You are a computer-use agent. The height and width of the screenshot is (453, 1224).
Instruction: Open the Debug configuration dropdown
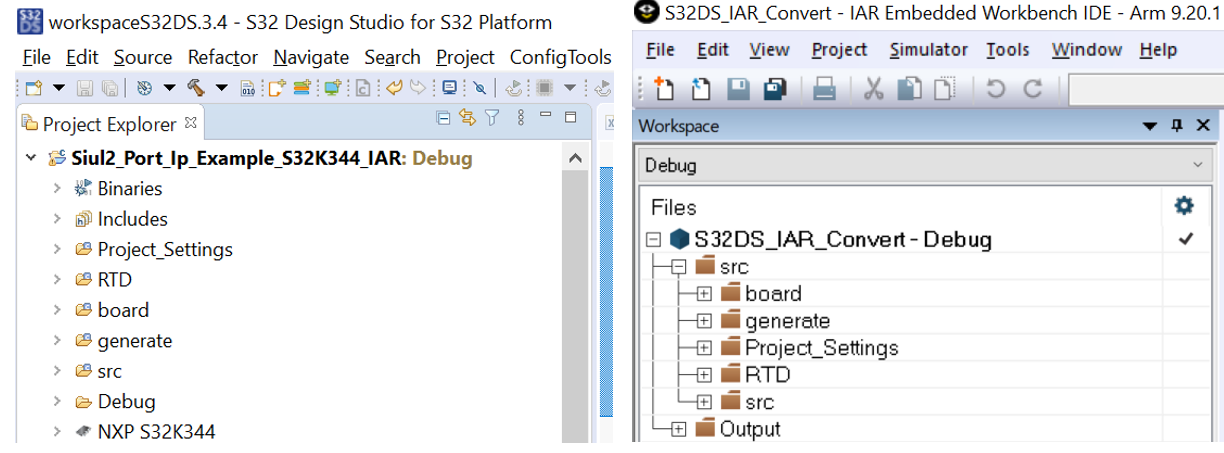click(x=1196, y=165)
